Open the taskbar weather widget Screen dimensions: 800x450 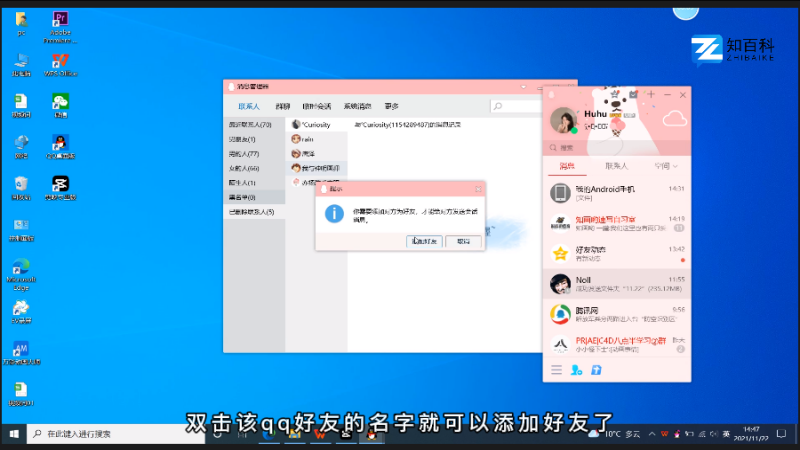tap(614, 434)
